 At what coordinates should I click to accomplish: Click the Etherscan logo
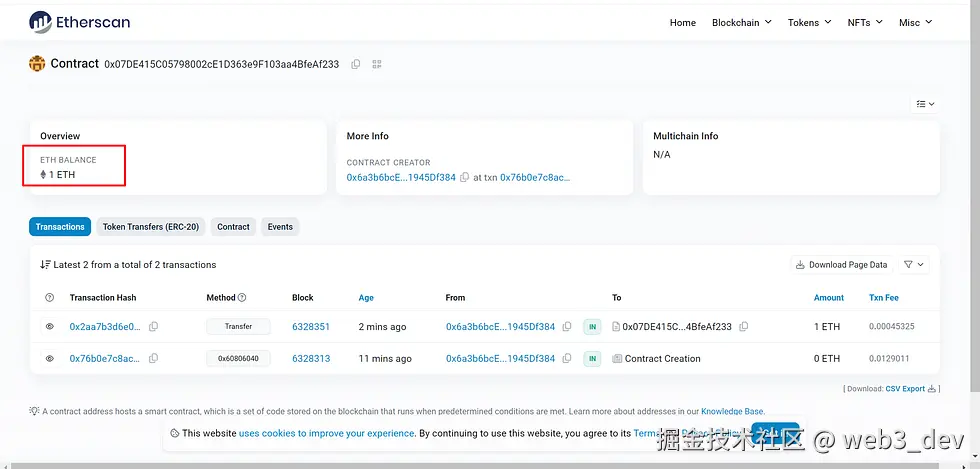coord(79,23)
